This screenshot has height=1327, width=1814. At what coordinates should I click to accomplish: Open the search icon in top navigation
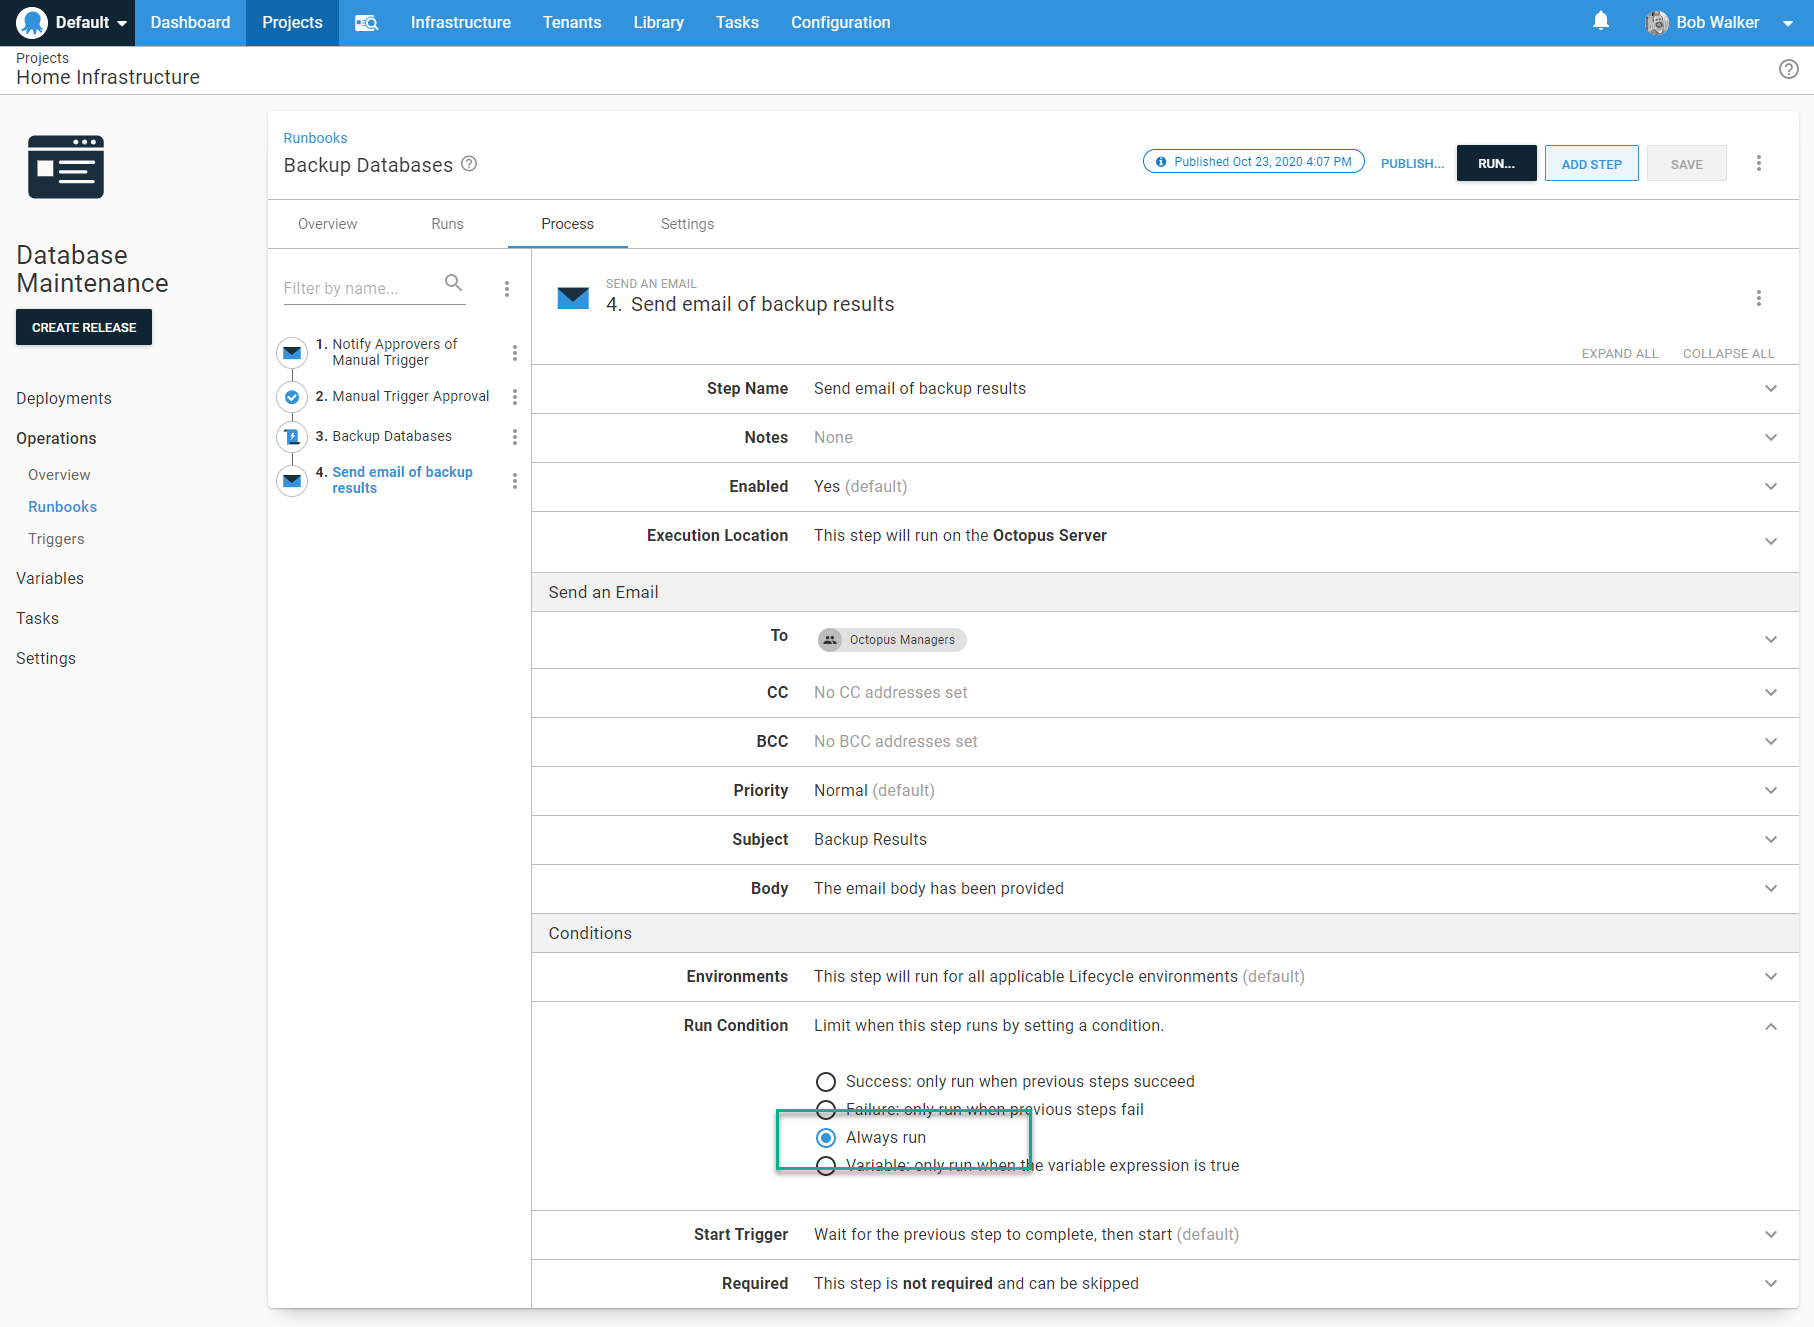pos(366,23)
